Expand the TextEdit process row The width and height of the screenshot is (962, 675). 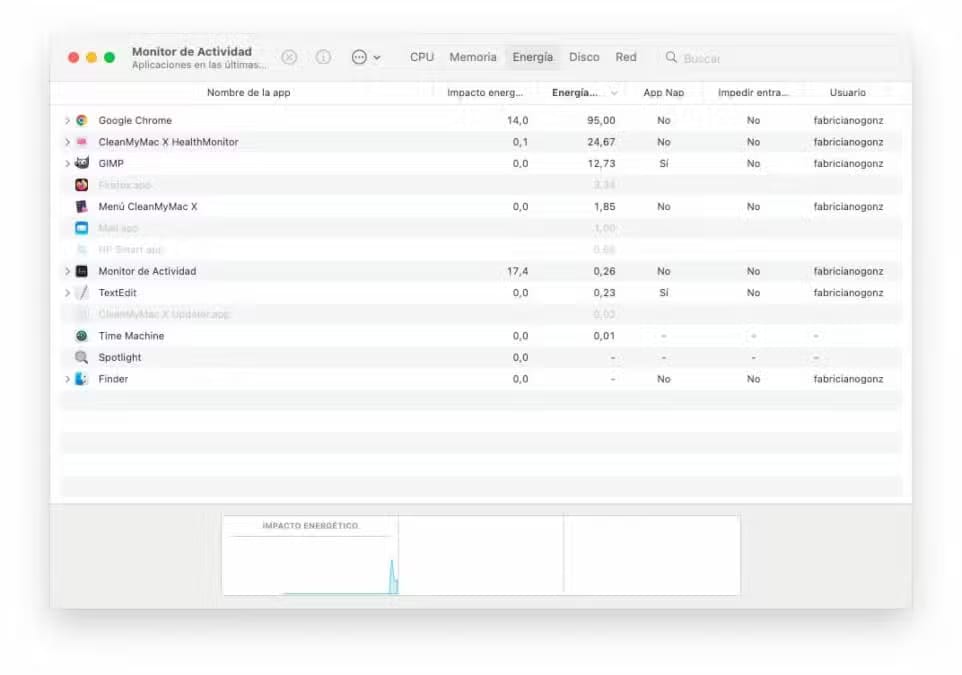pos(67,293)
